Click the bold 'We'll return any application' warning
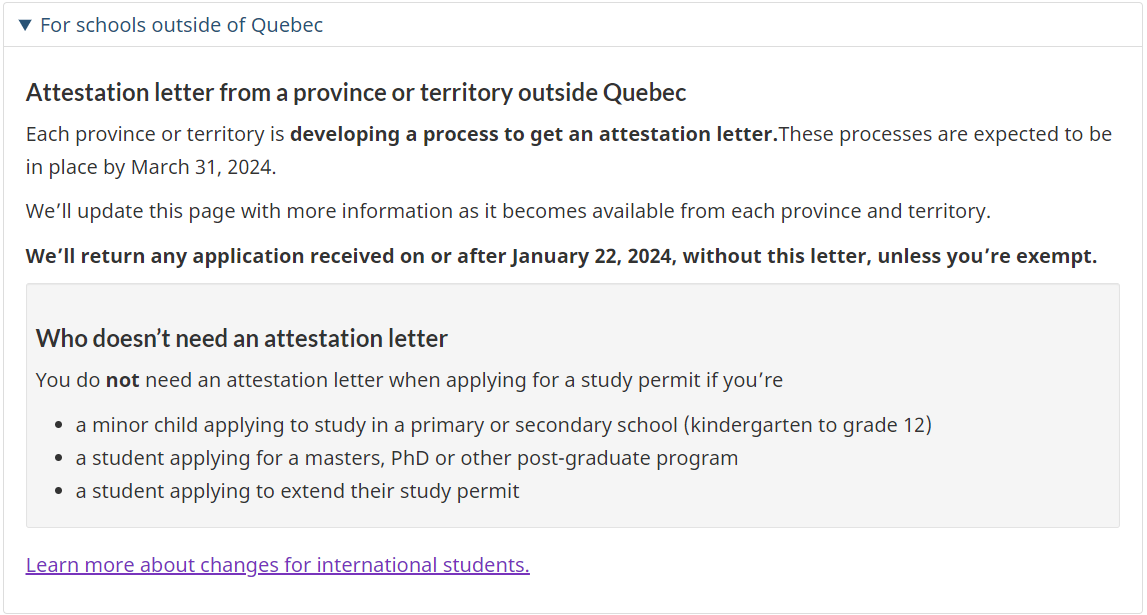Viewport: 1147px width, 615px height. [x=561, y=256]
